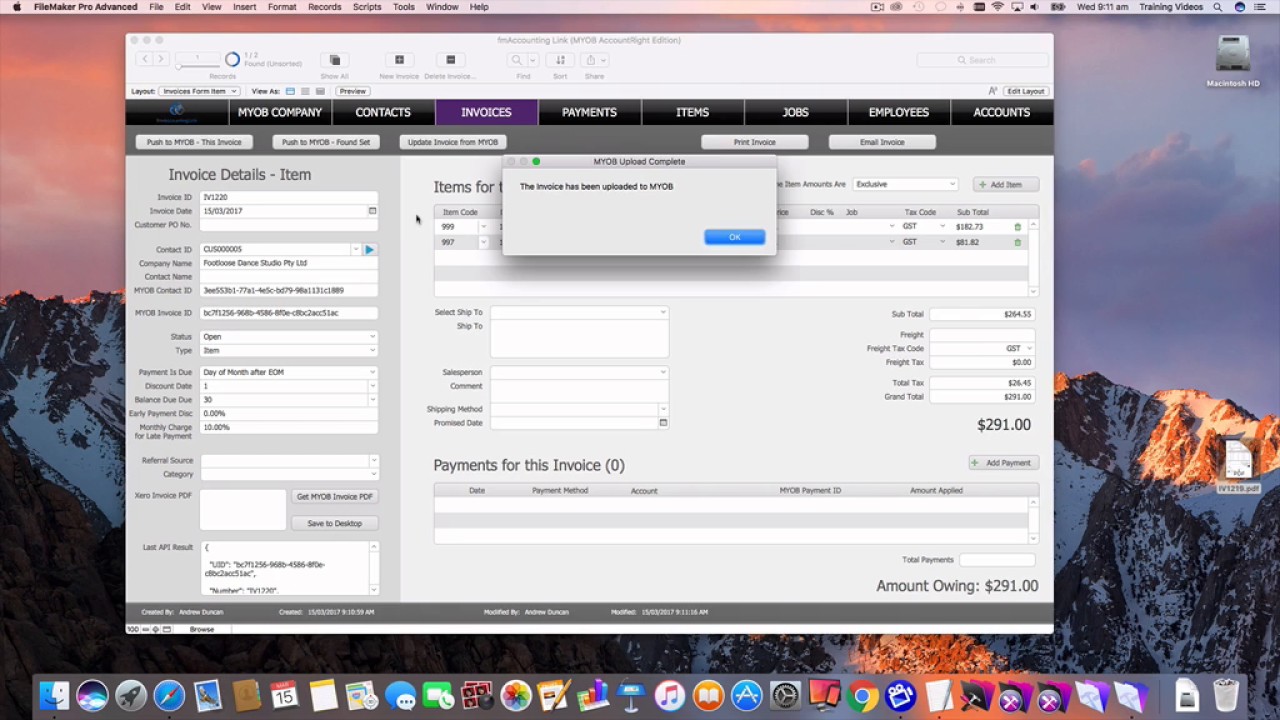Click the Show All records icon

click(x=335, y=60)
